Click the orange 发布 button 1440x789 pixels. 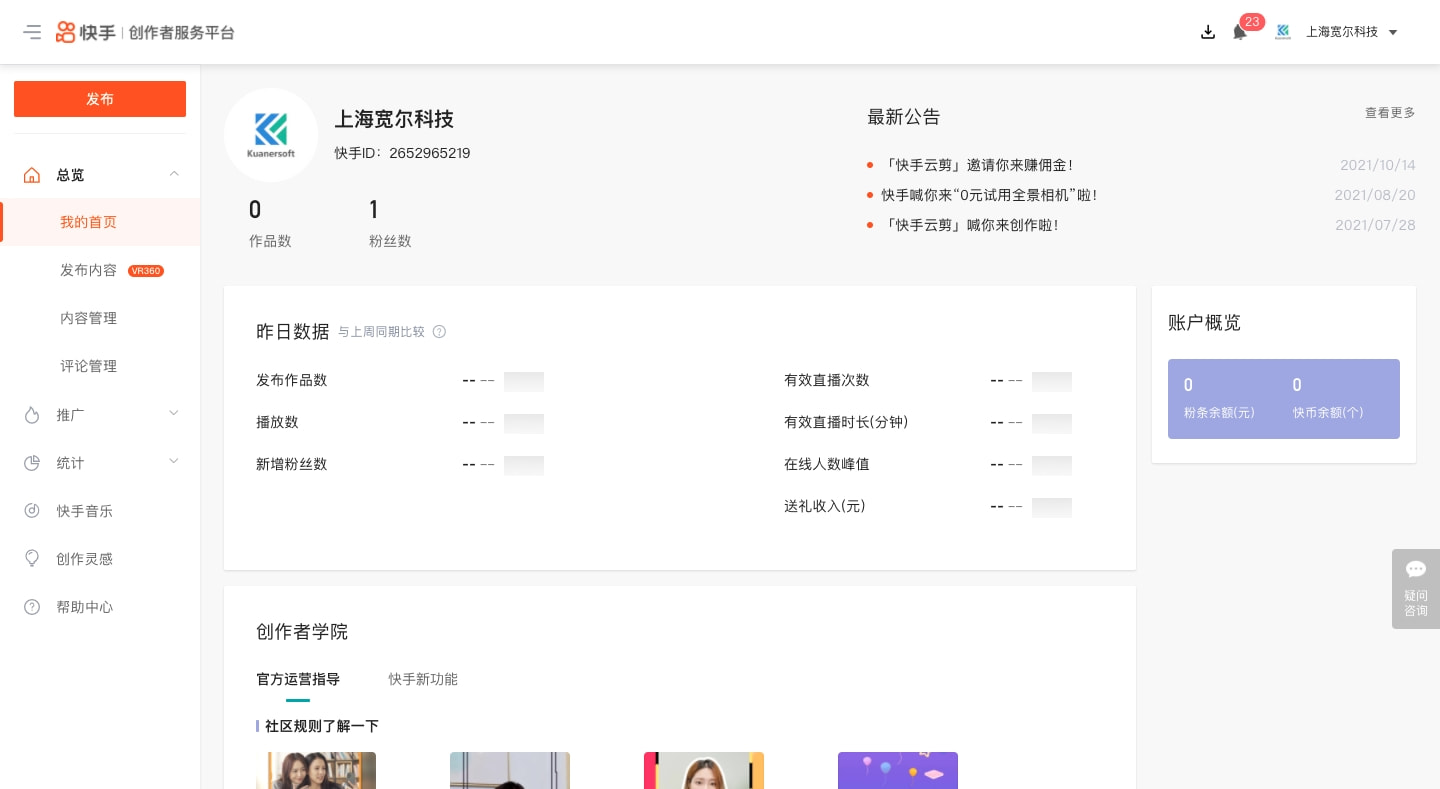tap(100, 99)
